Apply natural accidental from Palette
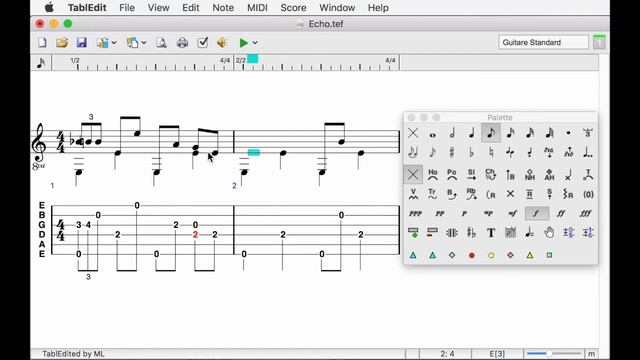Viewport: 640px width, 360px height. [491, 153]
